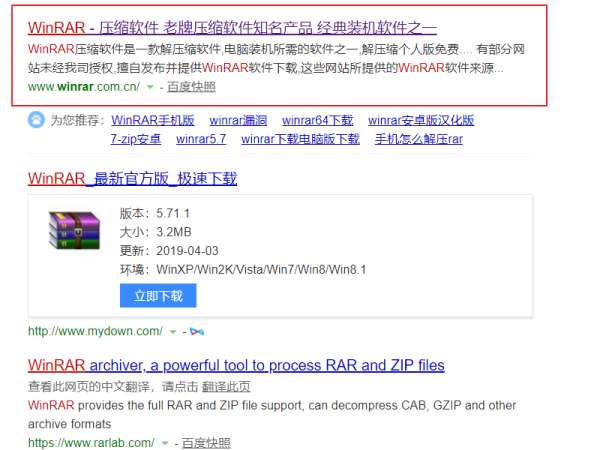The width and height of the screenshot is (600, 450).
Task: Expand dropdown arrow next to rarlab.com URL
Action: pyautogui.click(x=165, y=443)
